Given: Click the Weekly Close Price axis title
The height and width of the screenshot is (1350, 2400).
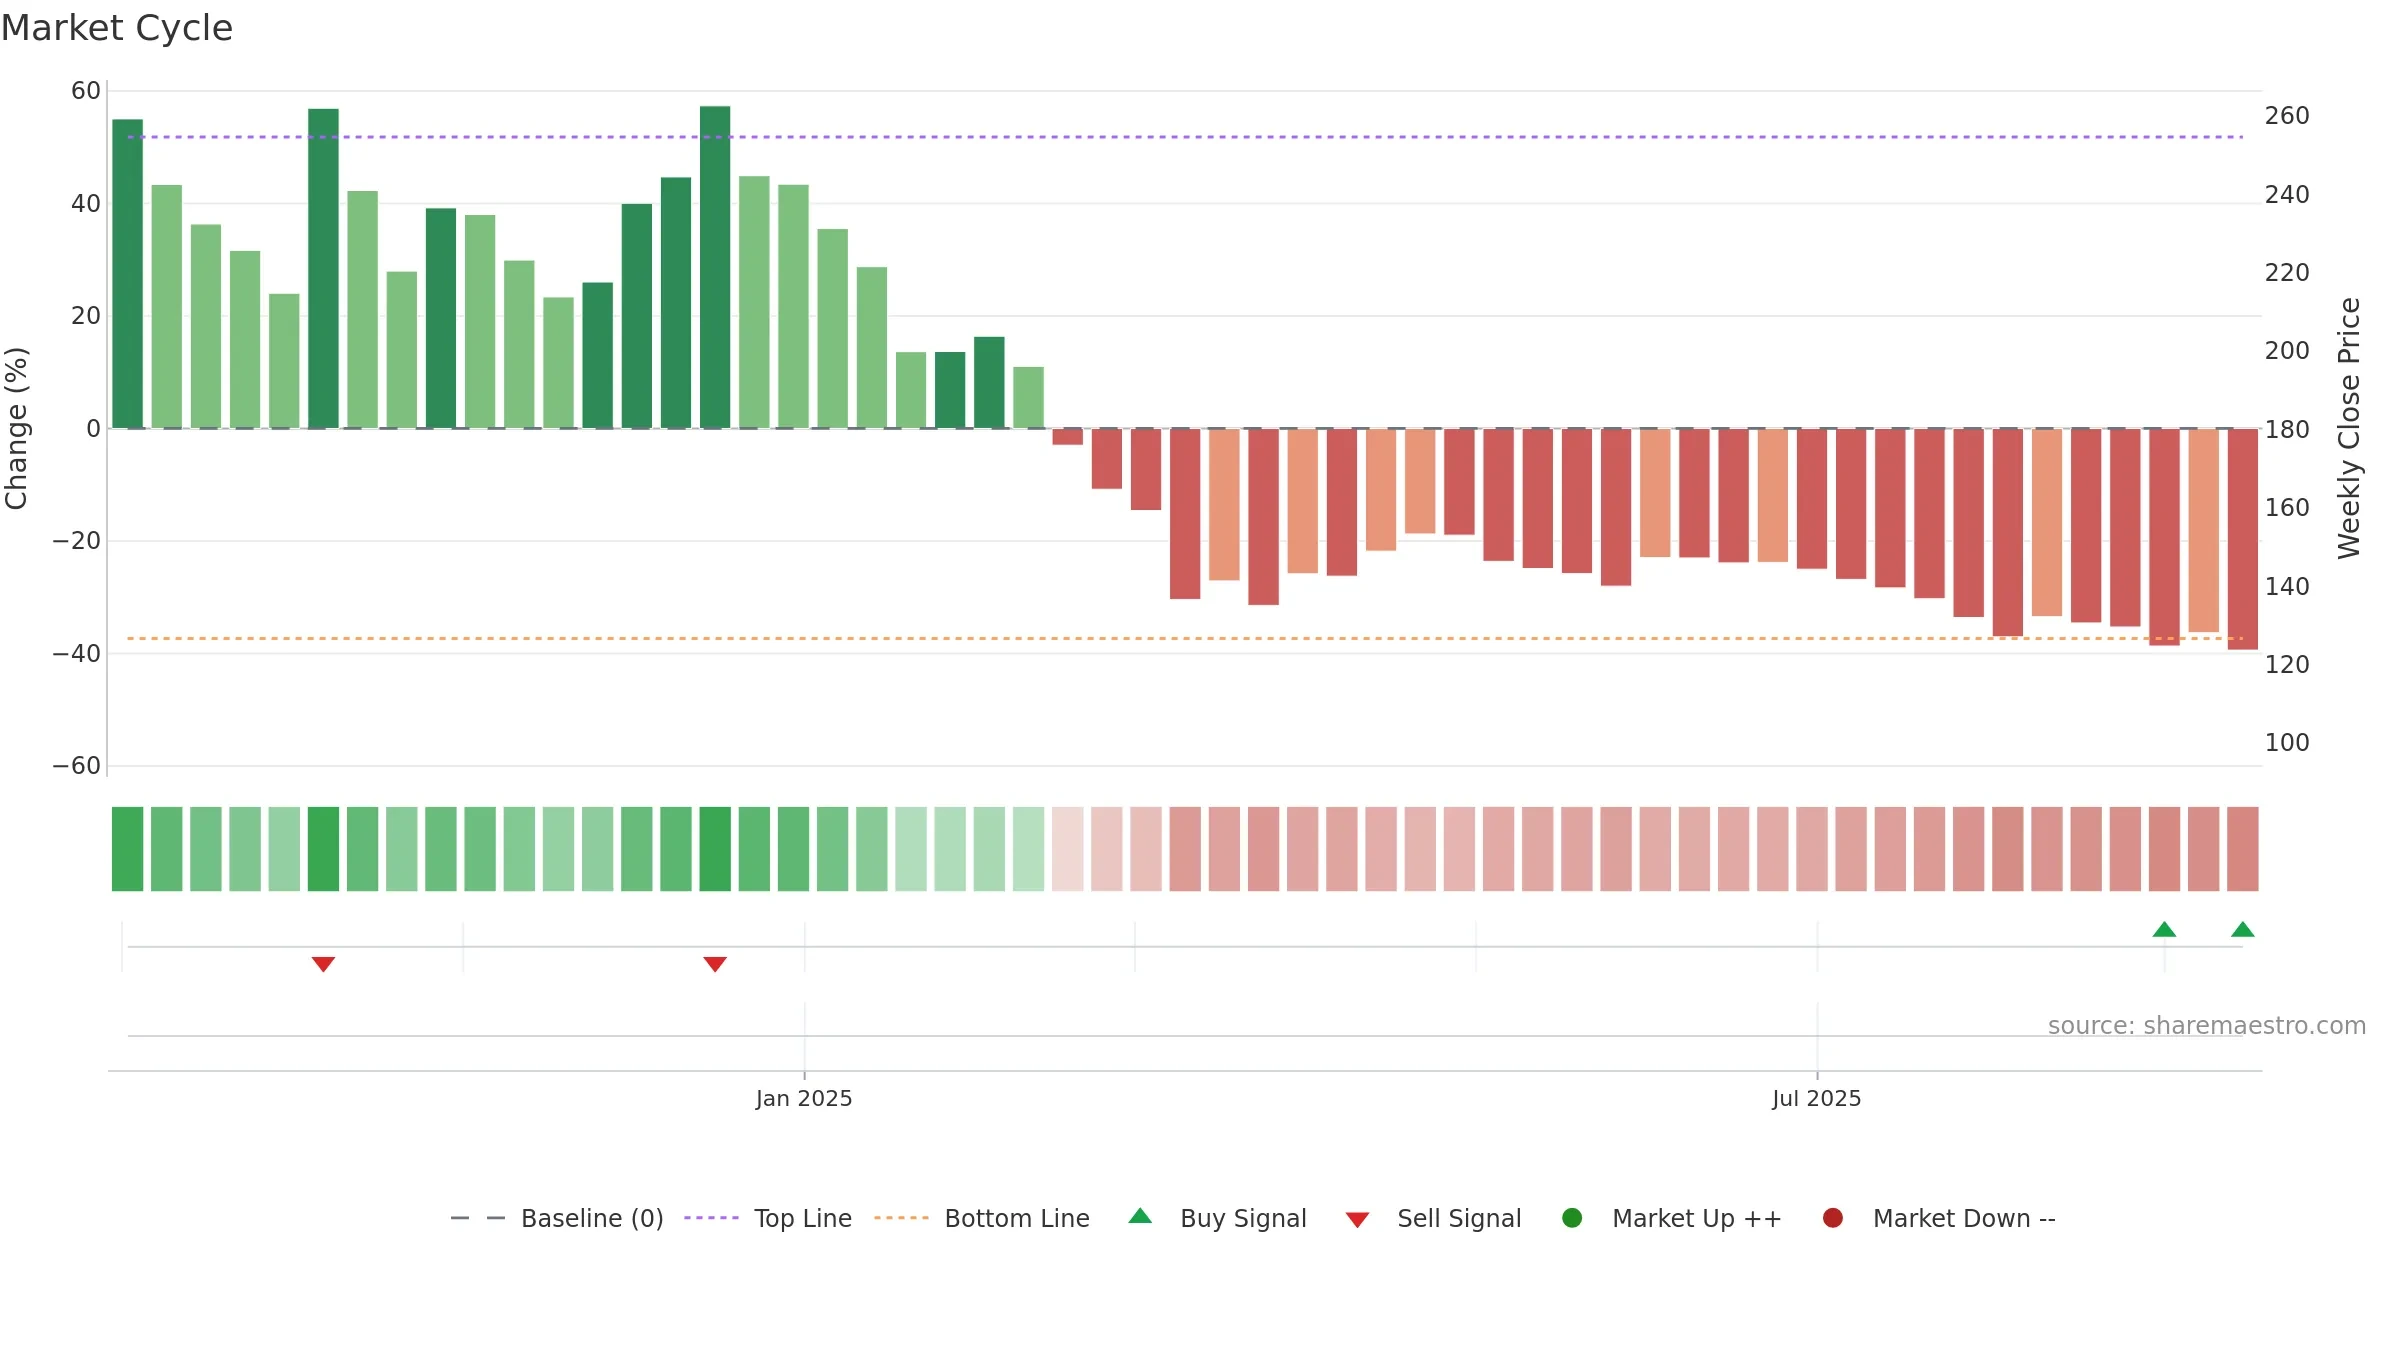Looking at the screenshot, I should (2349, 428).
